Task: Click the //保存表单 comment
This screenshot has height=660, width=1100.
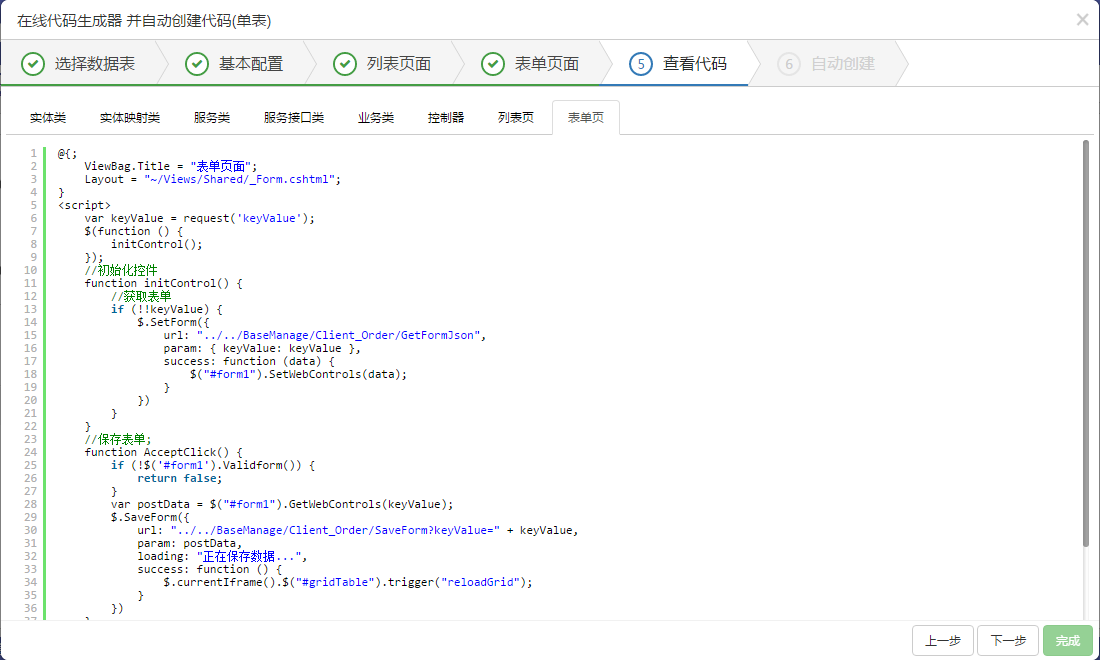Action: point(118,439)
